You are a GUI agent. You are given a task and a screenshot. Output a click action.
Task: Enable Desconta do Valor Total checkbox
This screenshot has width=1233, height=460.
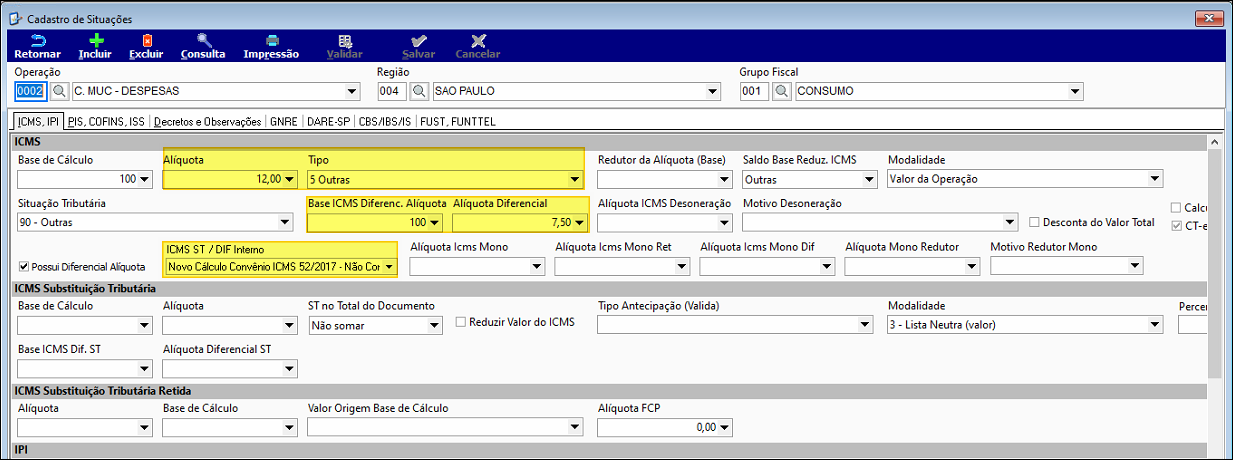(1035, 222)
